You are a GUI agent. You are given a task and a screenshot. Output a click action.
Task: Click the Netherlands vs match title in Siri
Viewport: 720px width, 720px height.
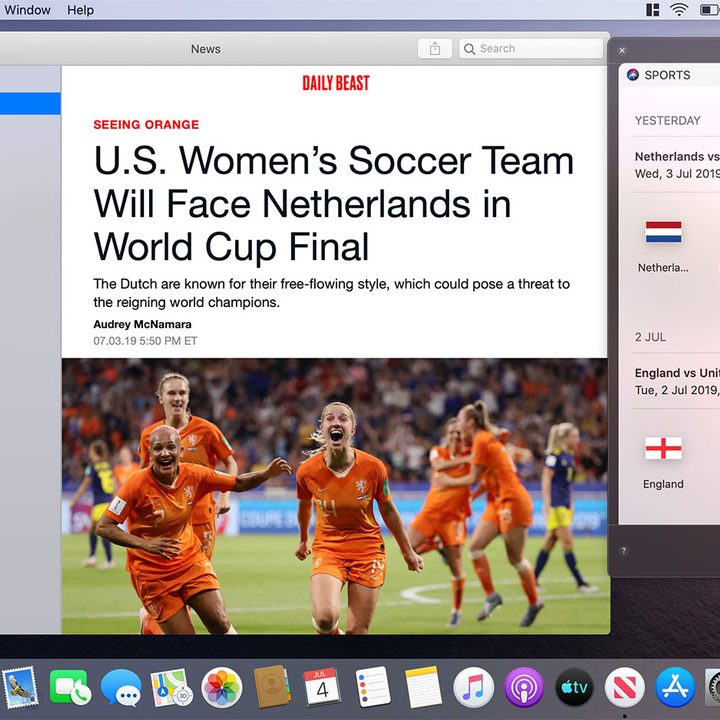point(677,157)
